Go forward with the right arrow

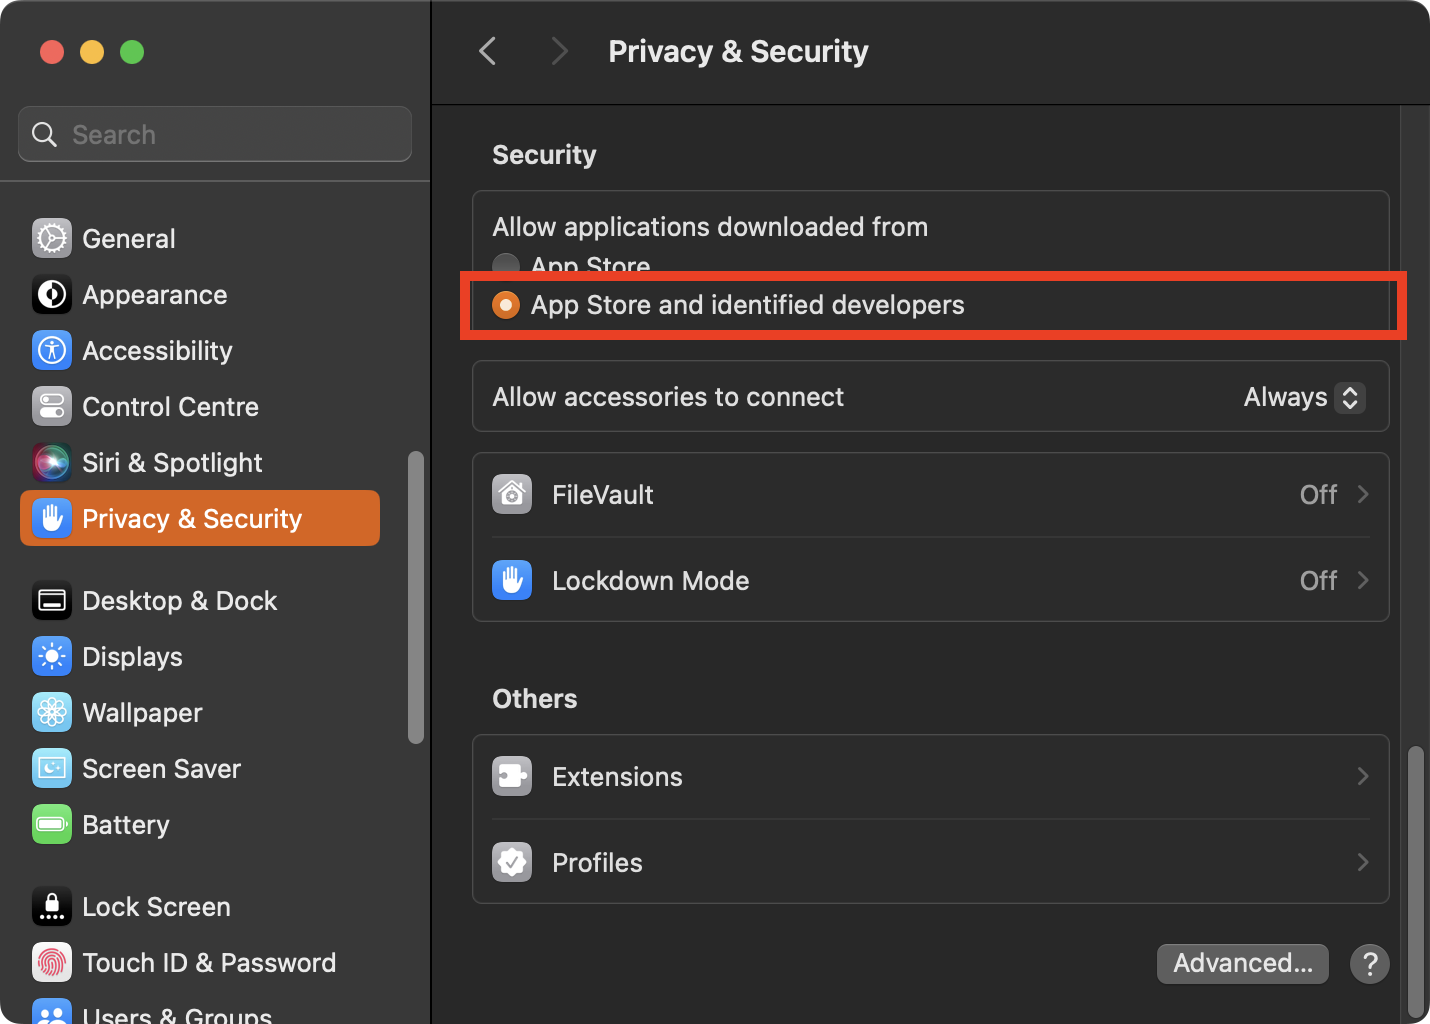point(560,51)
